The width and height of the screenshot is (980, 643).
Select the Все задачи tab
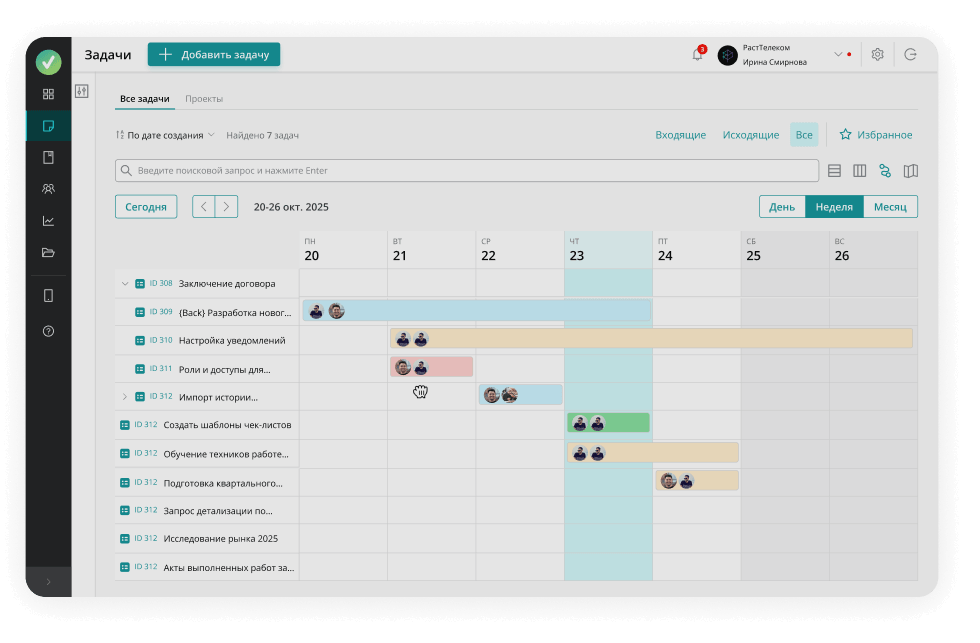click(x=145, y=99)
